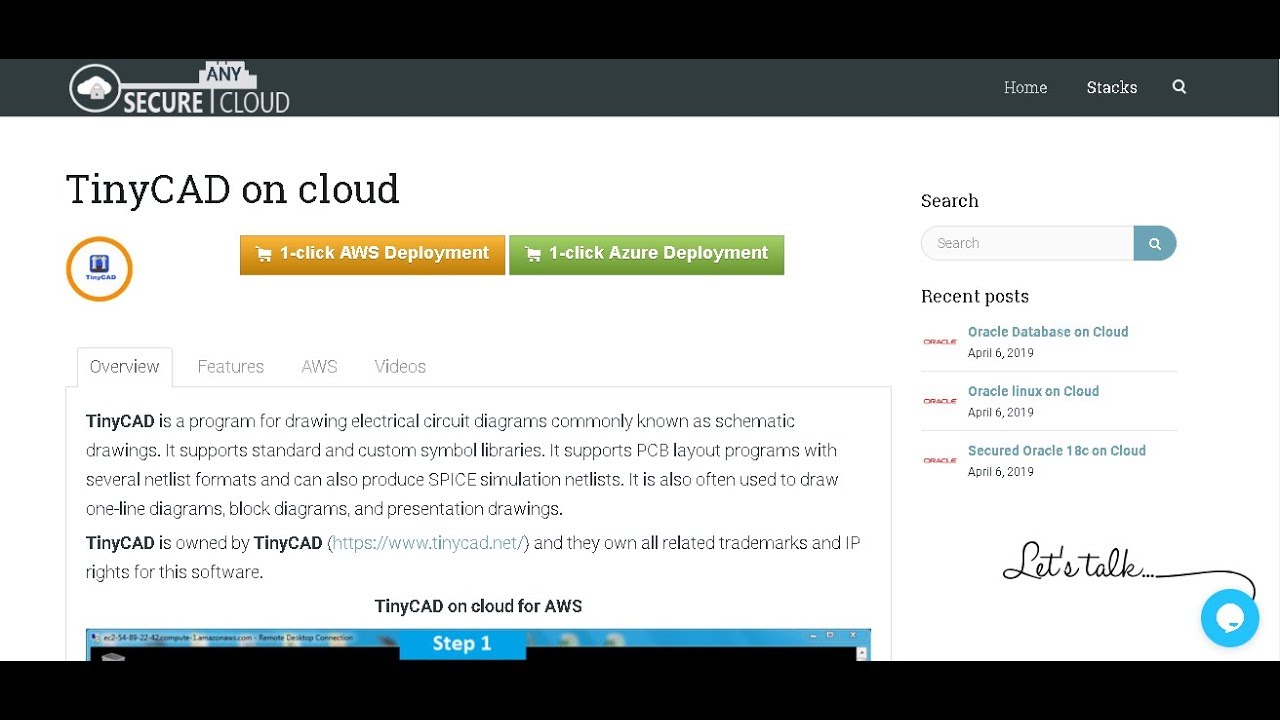
Task: Switch to the Features tab
Action: tap(231, 367)
